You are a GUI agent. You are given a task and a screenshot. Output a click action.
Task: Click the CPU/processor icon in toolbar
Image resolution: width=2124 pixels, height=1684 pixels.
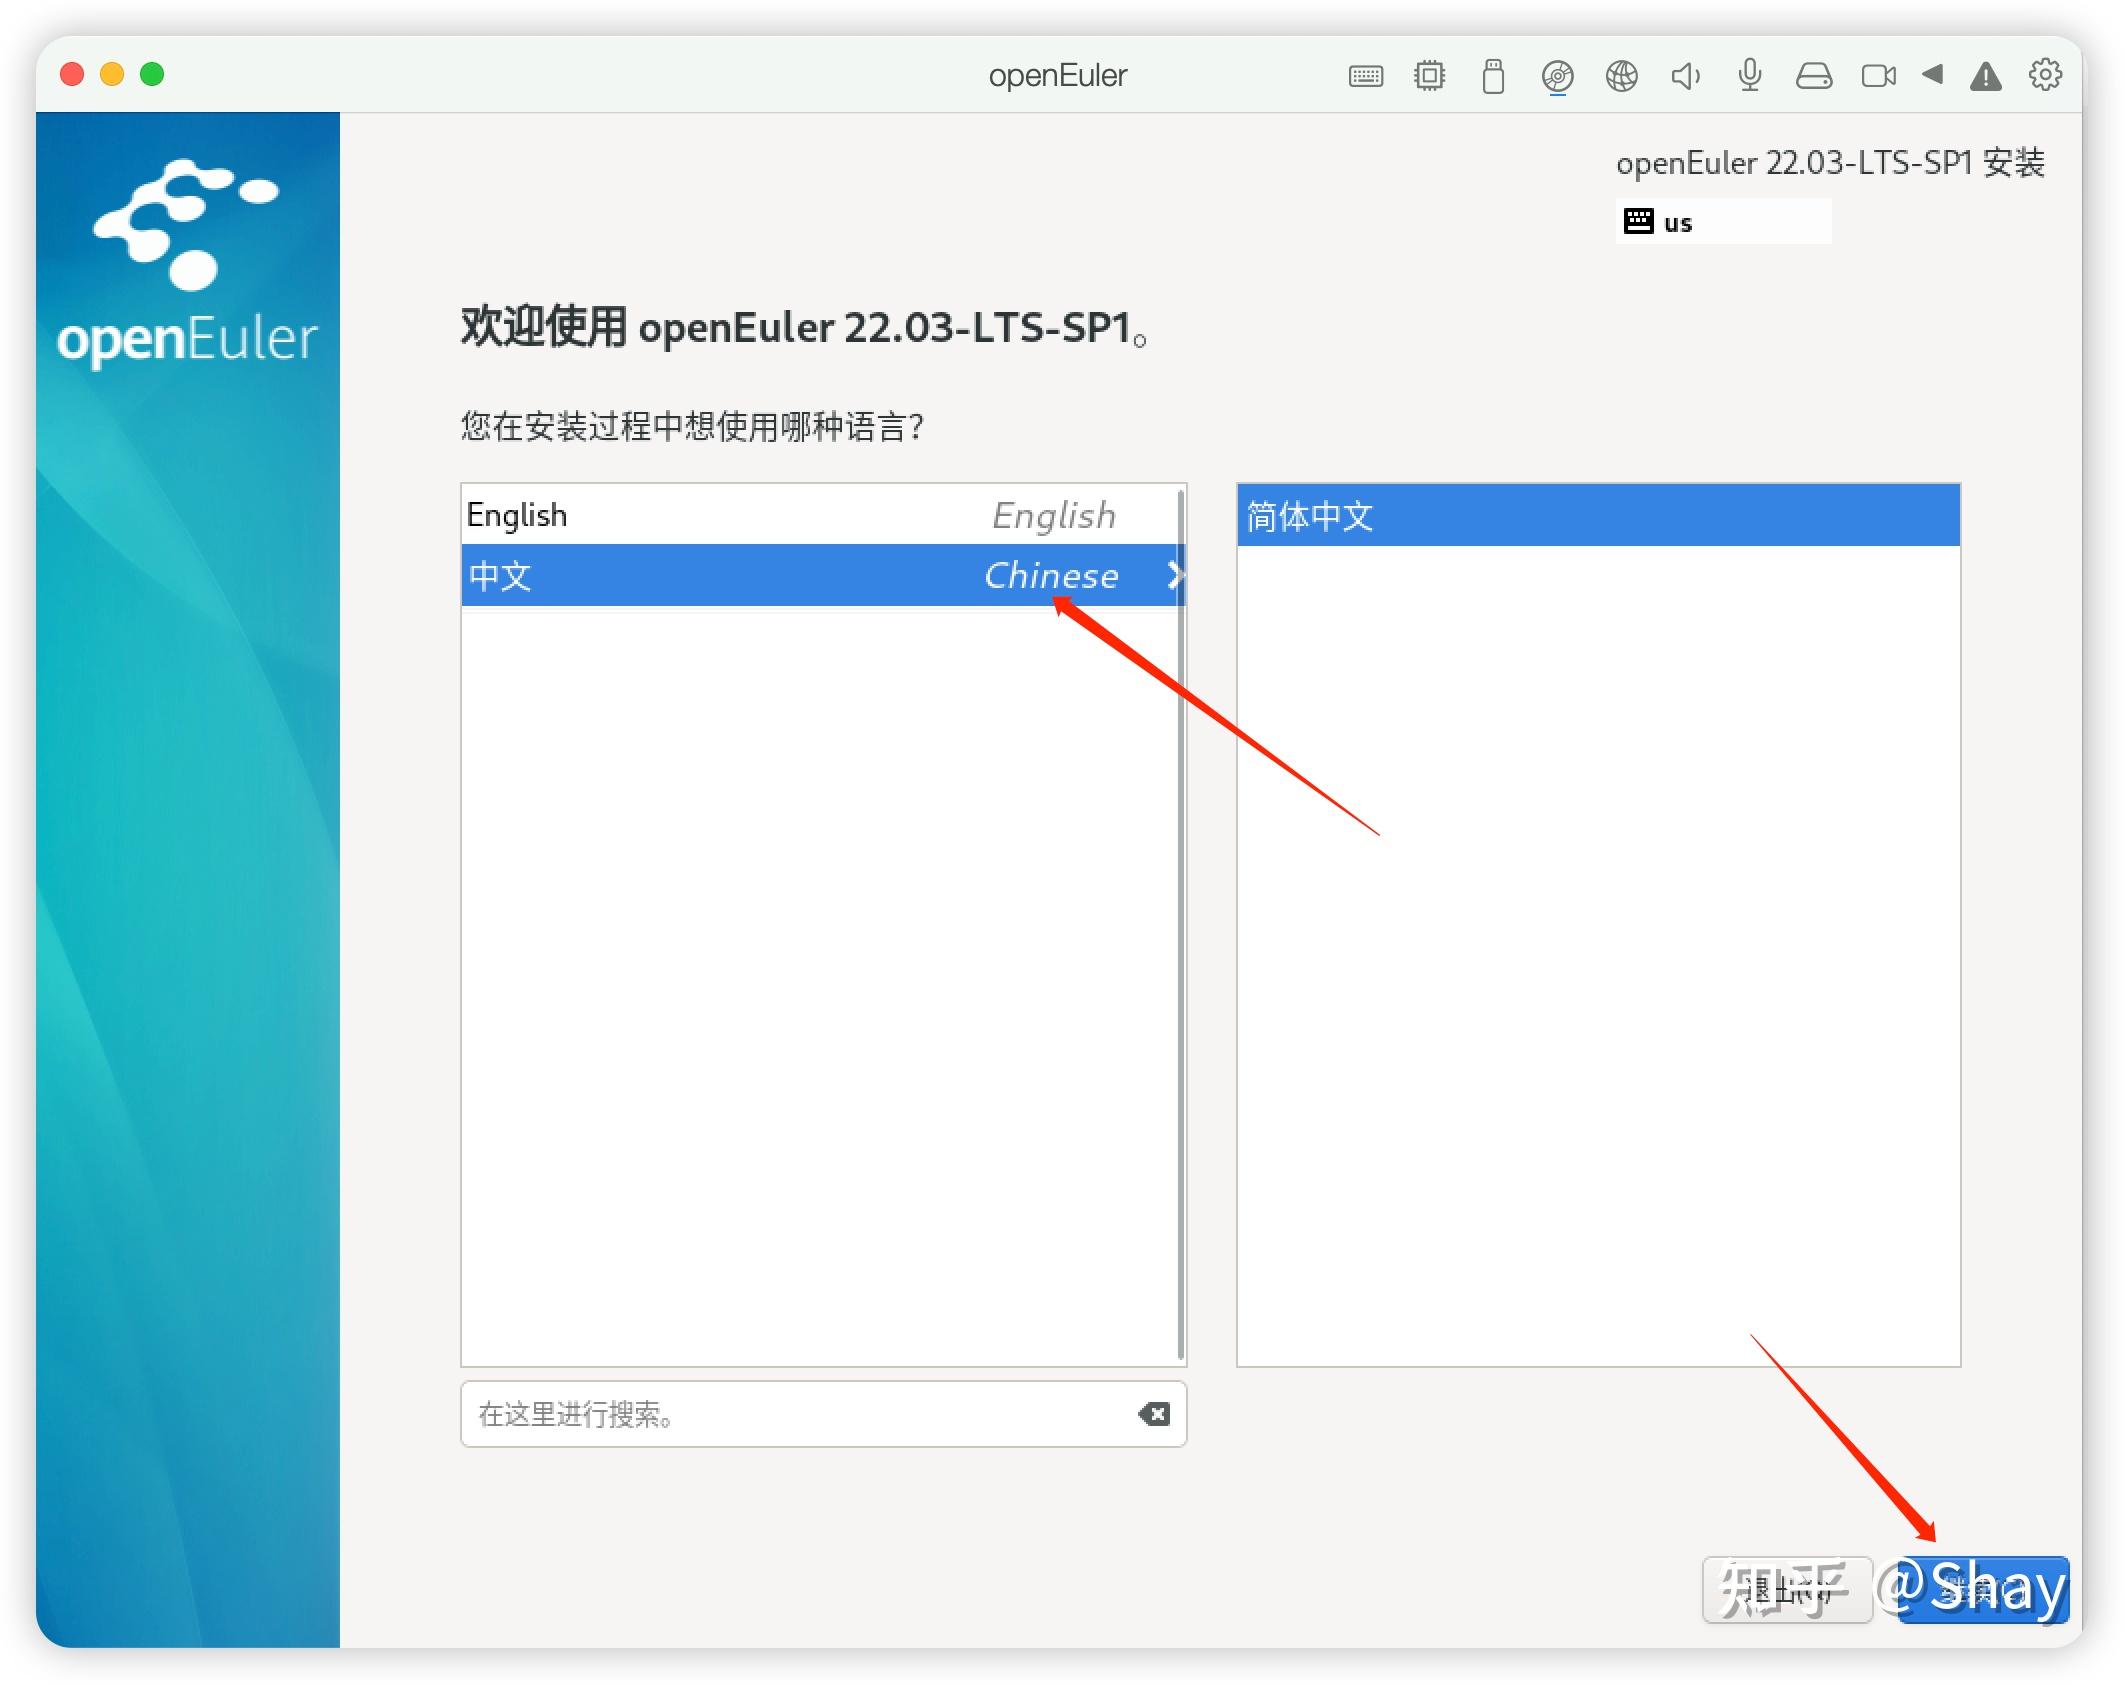[1429, 75]
